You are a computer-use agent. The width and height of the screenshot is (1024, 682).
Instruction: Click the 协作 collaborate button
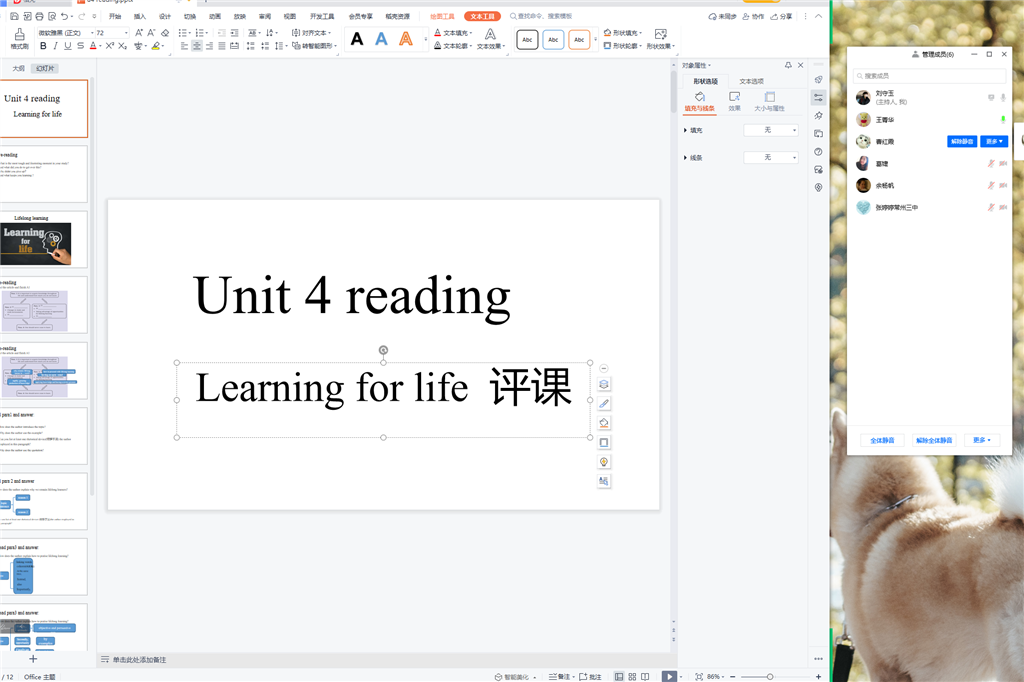pyautogui.click(x=753, y=16)
